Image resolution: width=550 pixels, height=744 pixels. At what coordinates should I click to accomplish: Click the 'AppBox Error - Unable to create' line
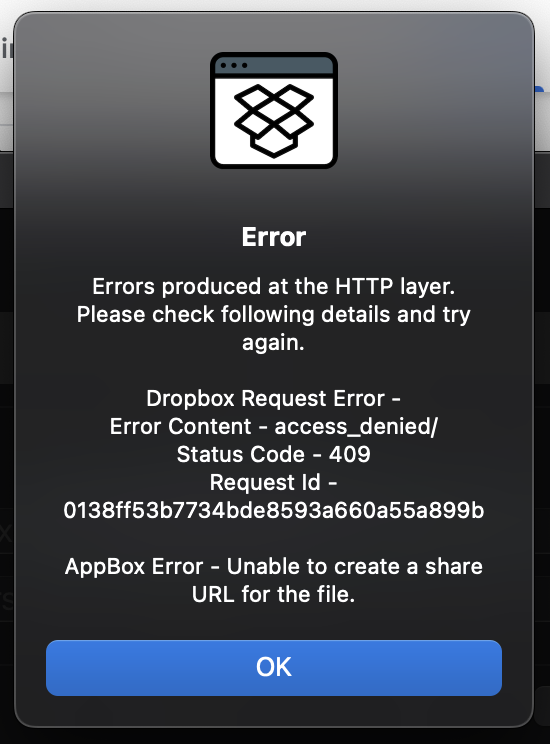(x=274, y=567)
